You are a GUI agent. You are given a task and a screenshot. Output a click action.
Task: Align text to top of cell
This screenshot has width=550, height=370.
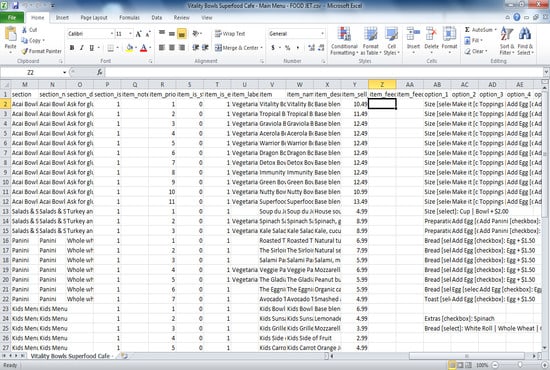(x=162, y=34)
